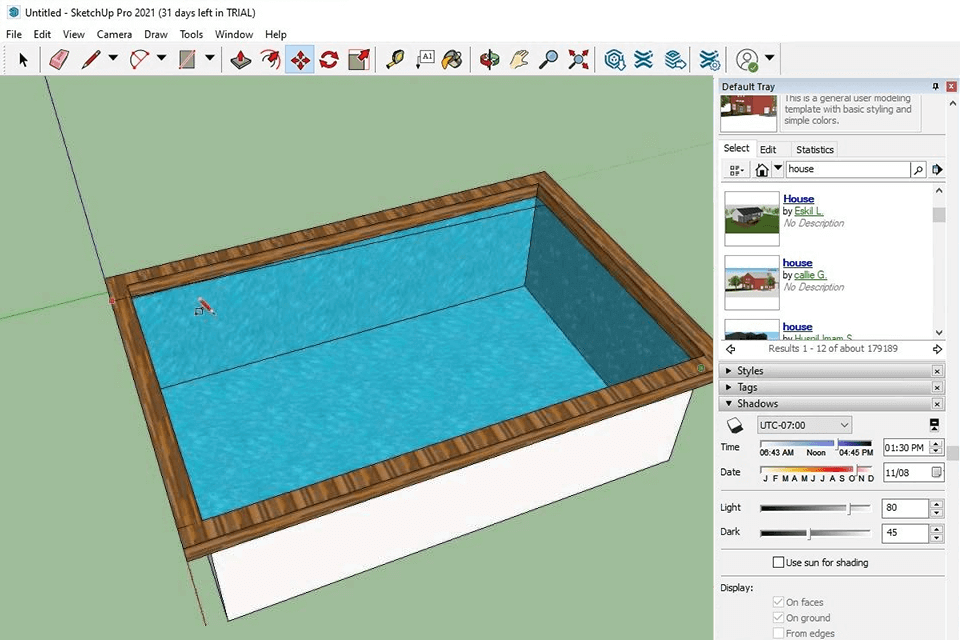Expand the Styles panel
Image resolution: width=960 pixels, height=640 pixels.
point(749,371)
